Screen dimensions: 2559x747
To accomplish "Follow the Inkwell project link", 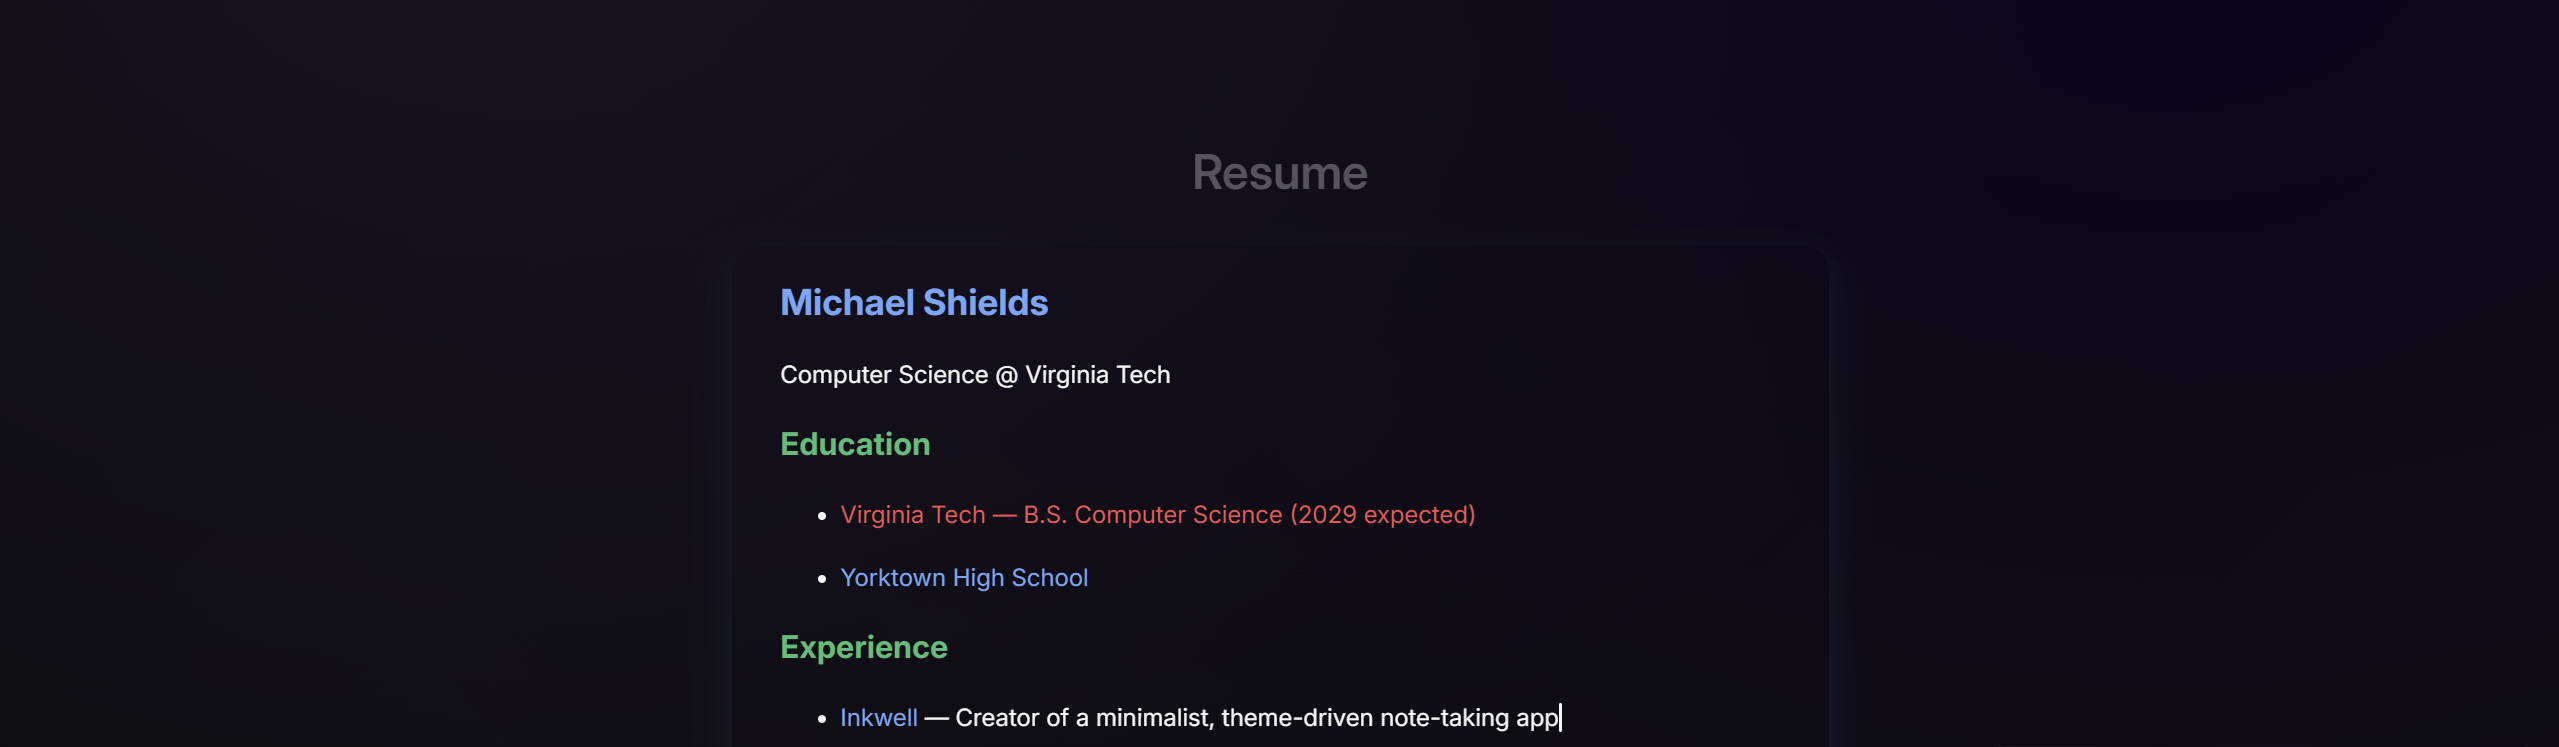I will click(878, 718).
